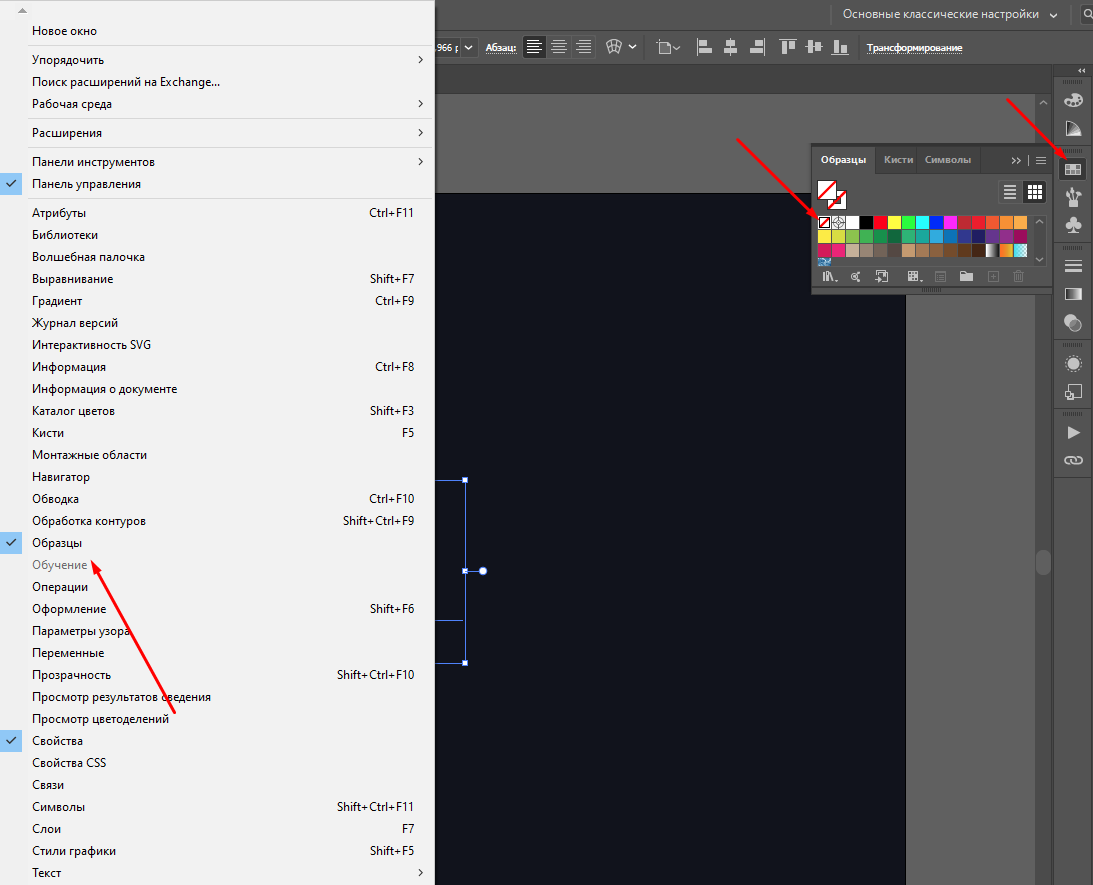Click the Make Envelope warp icon
1093x885 pixels.
614,47
